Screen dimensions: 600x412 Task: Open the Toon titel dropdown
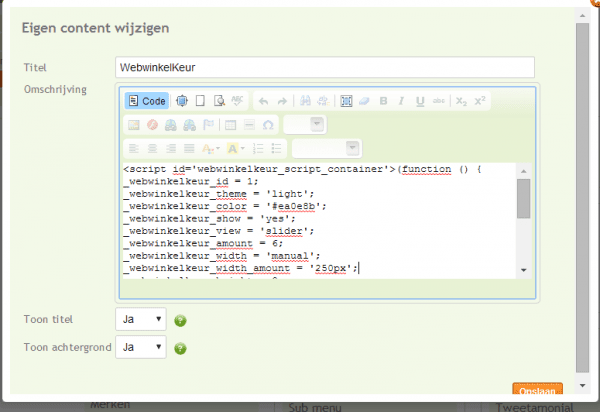pos(141,320)
